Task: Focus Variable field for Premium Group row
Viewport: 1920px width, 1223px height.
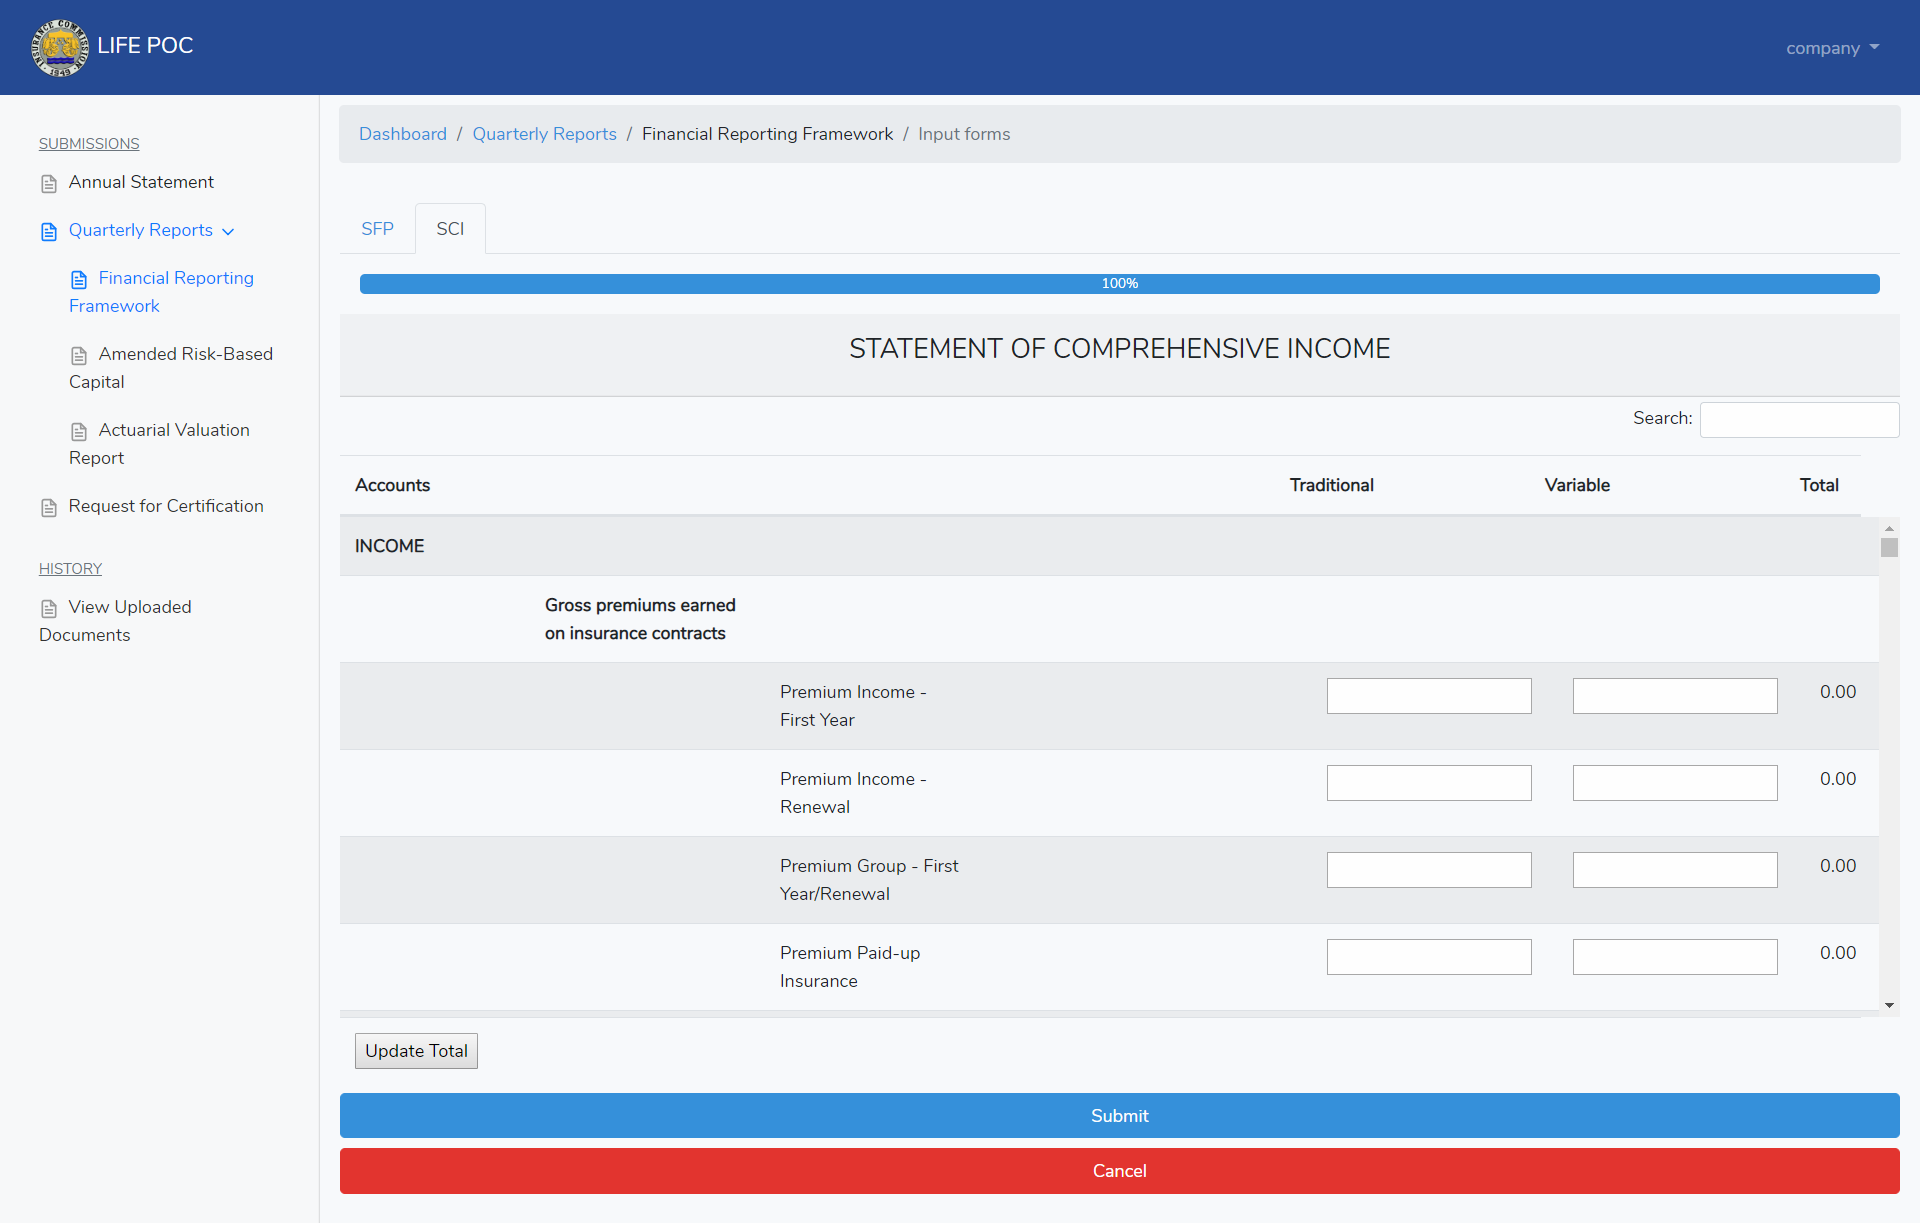Action: (x=1675, y=870)
